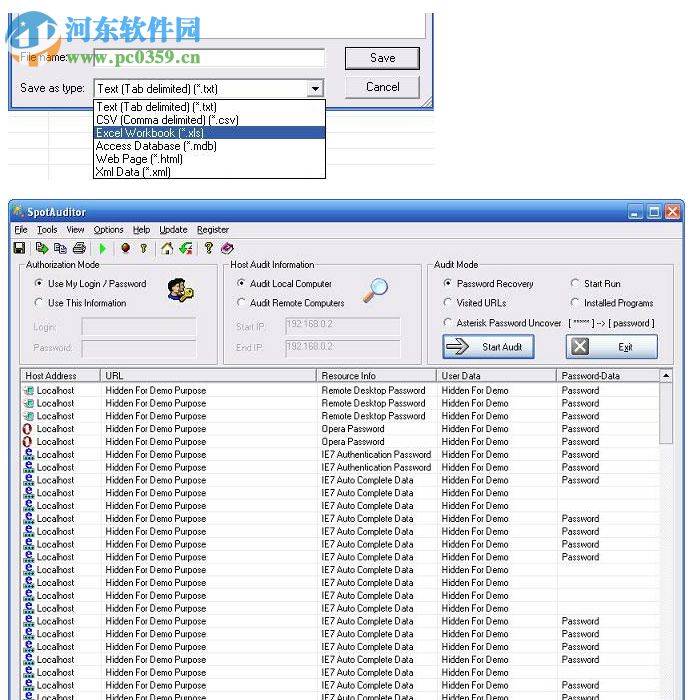Click the Exit button
688x700 pixels.
coord(612,346)
